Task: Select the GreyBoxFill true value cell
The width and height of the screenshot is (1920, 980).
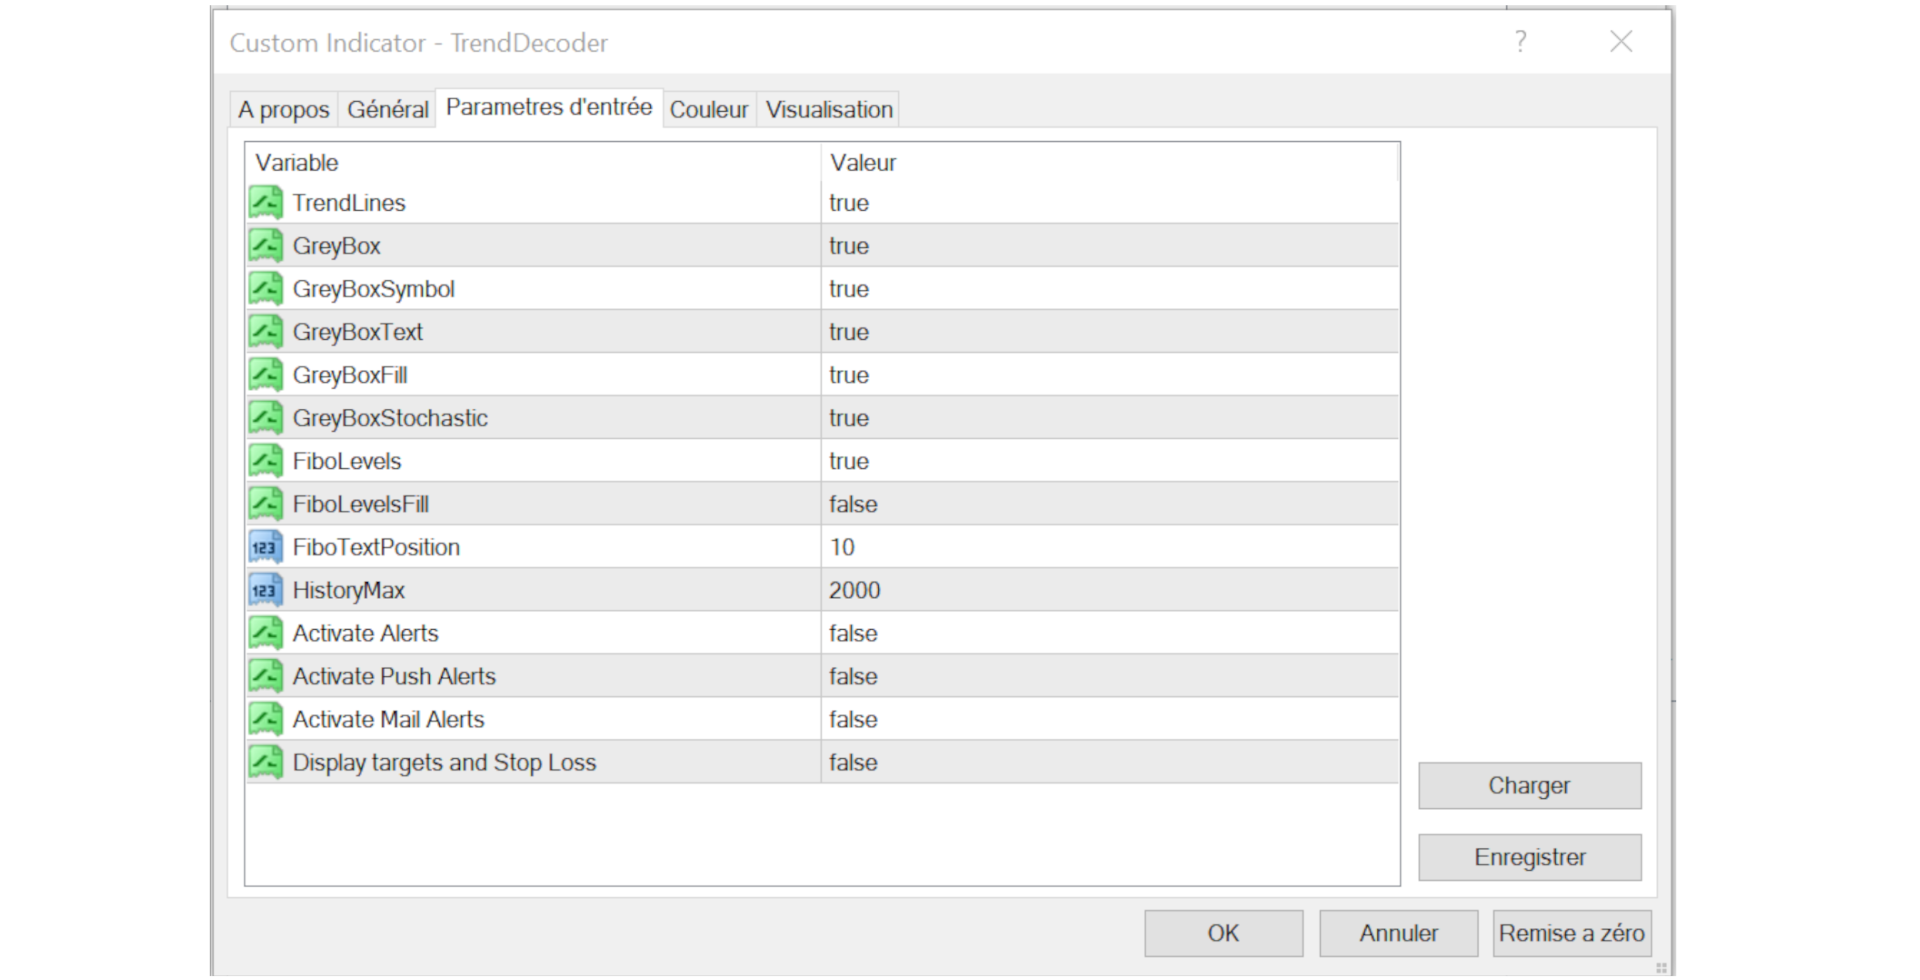Action: point(849,375)
